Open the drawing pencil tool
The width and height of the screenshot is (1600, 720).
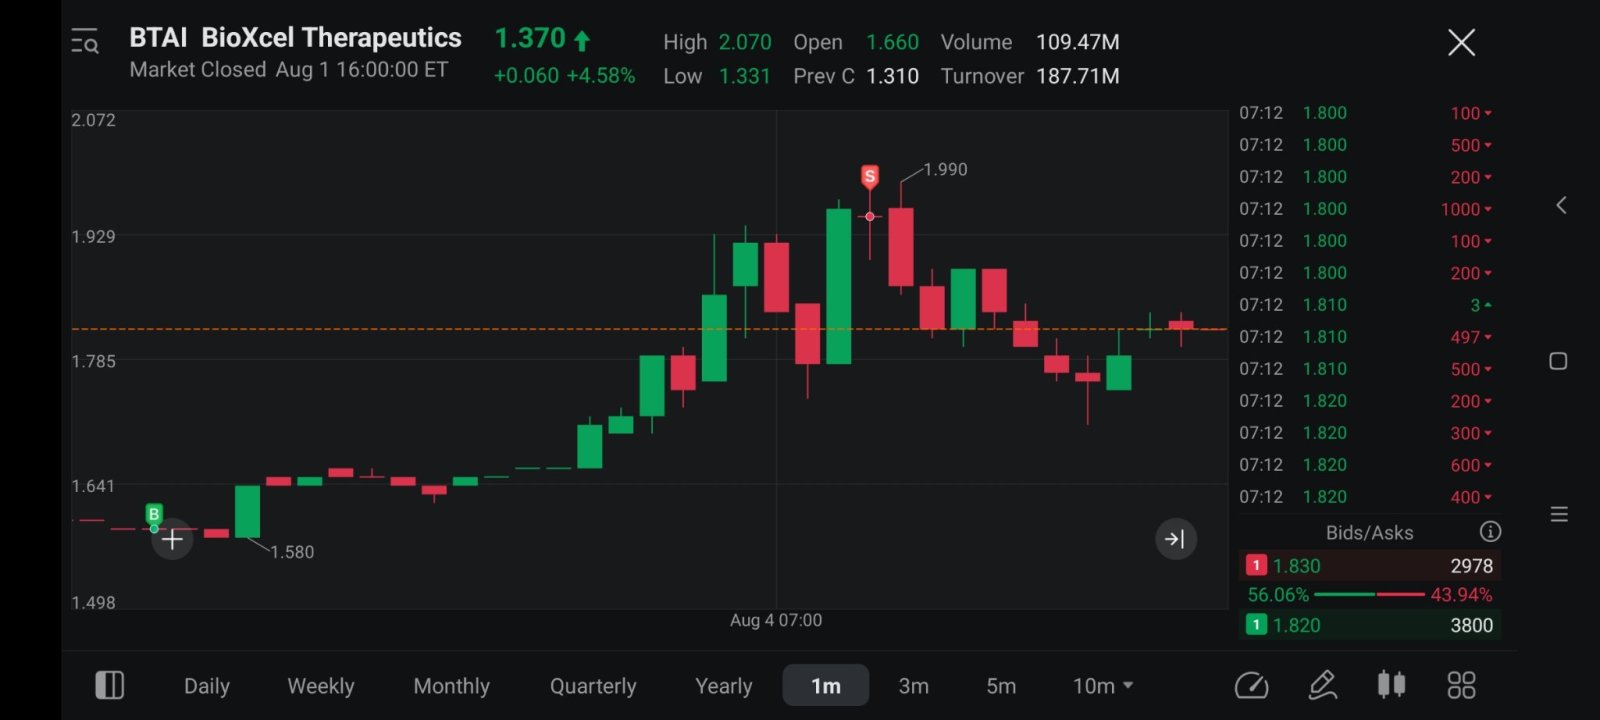click(x=1323, y=685)
